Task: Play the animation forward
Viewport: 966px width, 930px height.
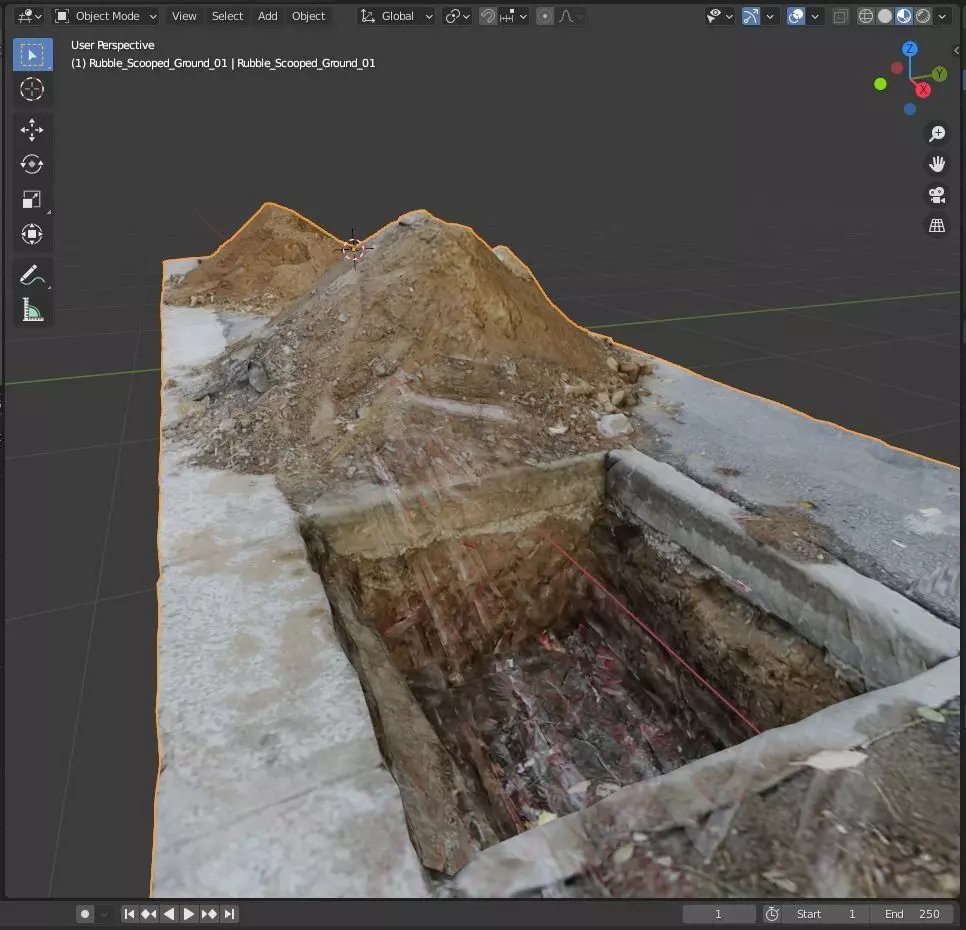Action: tap(189, 914)
